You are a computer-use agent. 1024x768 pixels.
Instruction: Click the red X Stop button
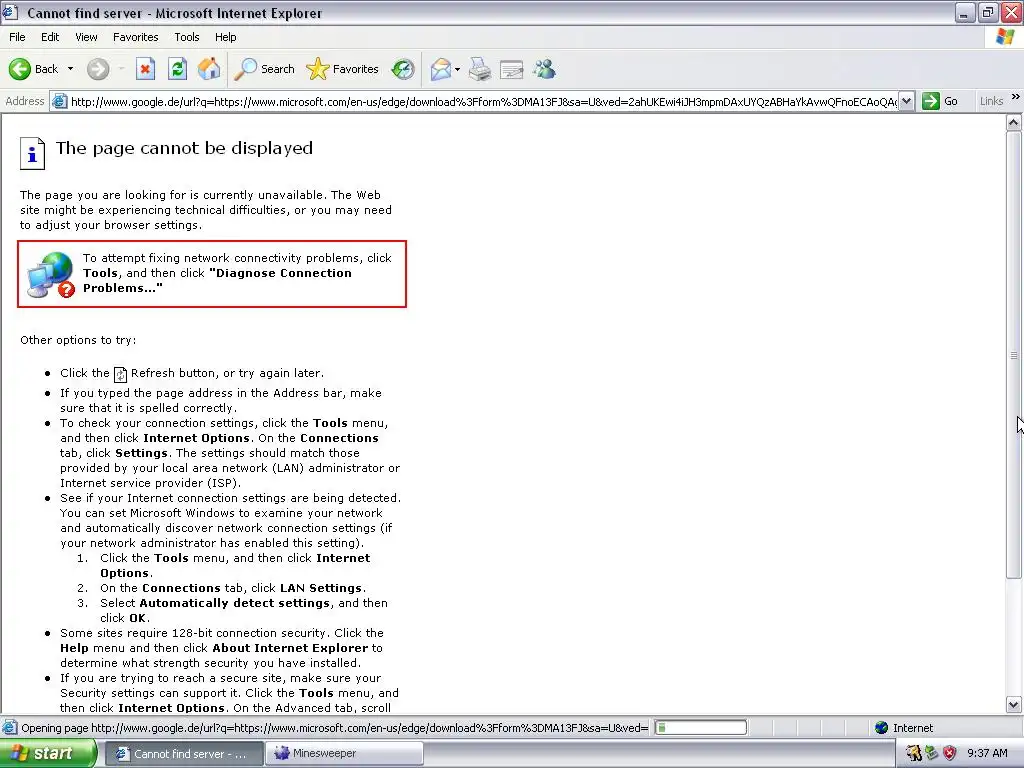(145, 69)
